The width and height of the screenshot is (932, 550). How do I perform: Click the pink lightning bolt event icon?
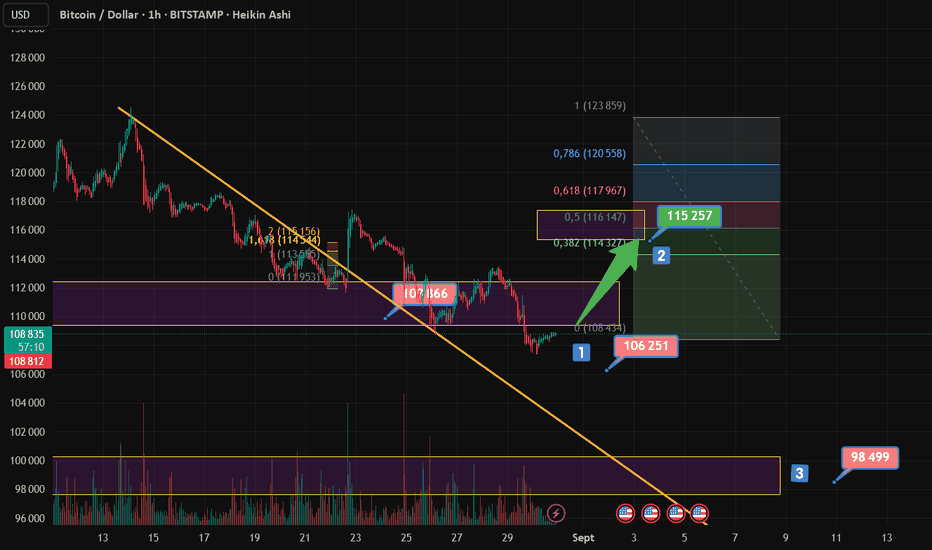(x=556, y=513)
